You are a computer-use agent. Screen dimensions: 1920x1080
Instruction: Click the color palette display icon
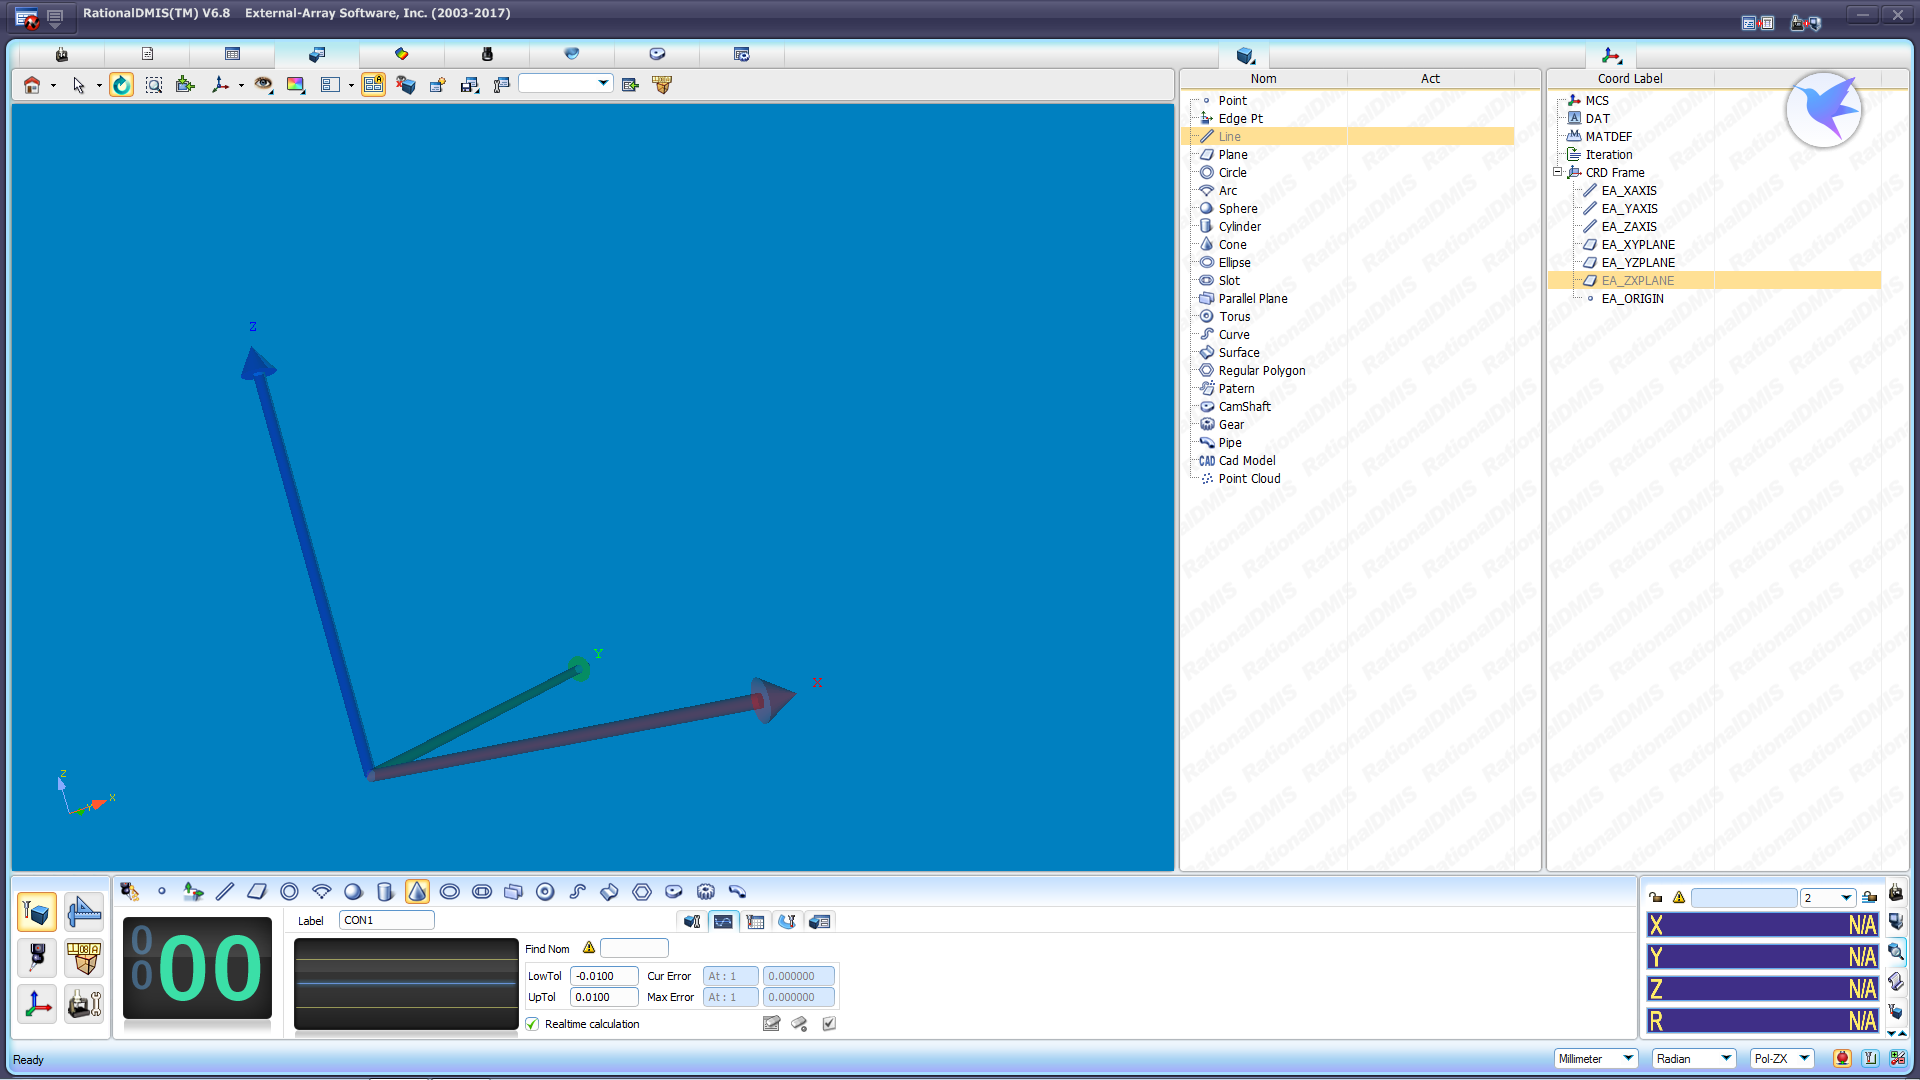[x=295, y=85]
